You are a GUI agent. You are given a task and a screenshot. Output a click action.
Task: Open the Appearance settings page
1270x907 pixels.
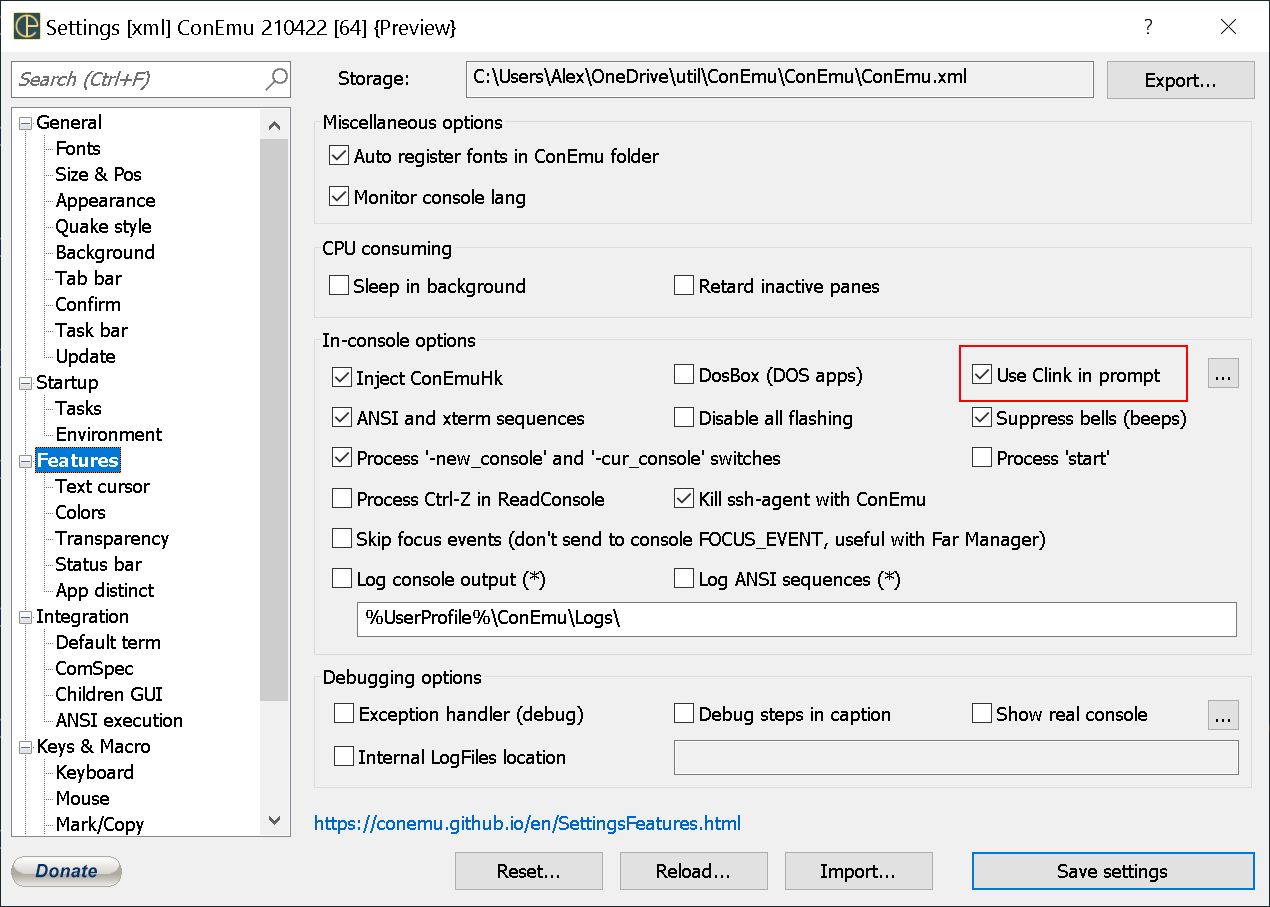(105, 200)
